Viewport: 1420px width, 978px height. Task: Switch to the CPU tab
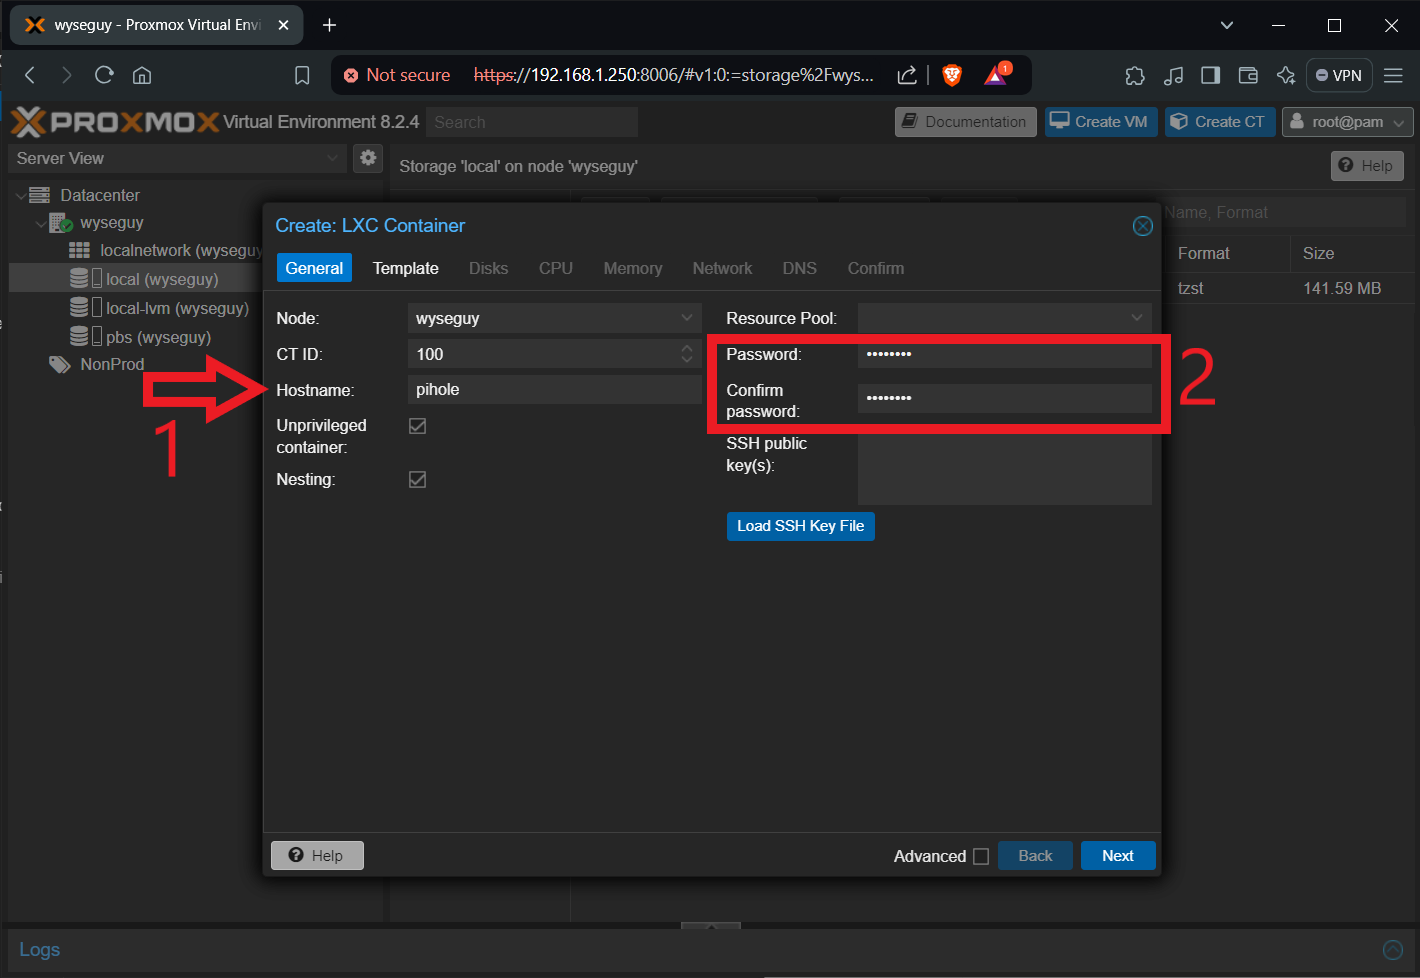pyautogui.click(x=556, y=268)
